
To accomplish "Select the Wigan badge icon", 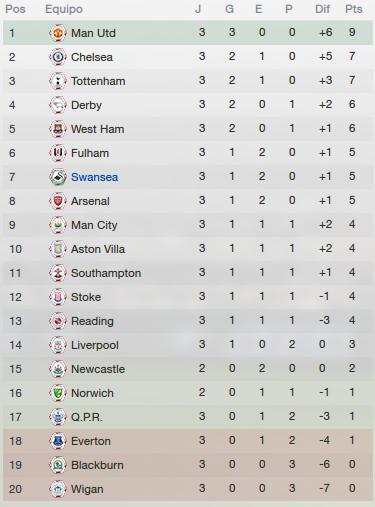I will (x=58, y=489).
